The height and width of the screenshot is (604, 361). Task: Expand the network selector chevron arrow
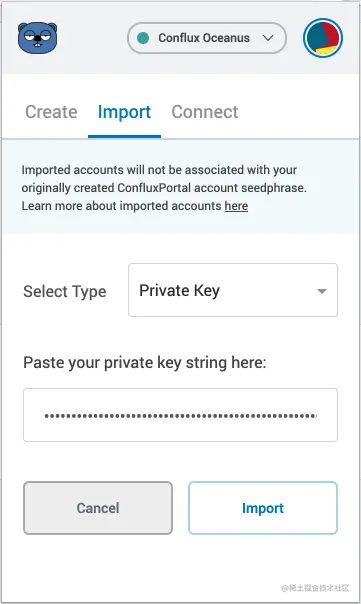(268, 38)
